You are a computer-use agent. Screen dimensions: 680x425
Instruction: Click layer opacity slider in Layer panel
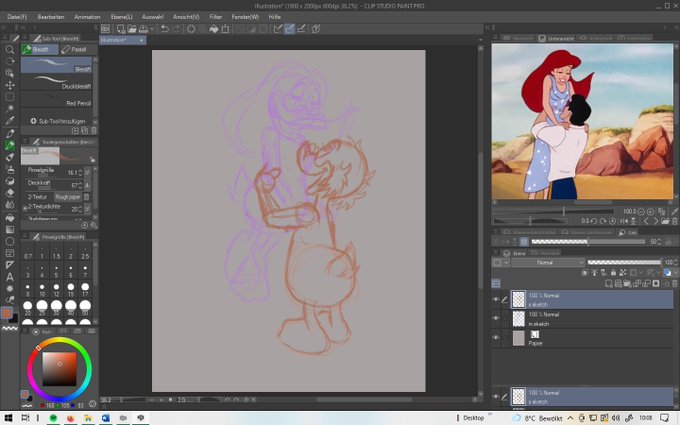[x=624, y=262]
